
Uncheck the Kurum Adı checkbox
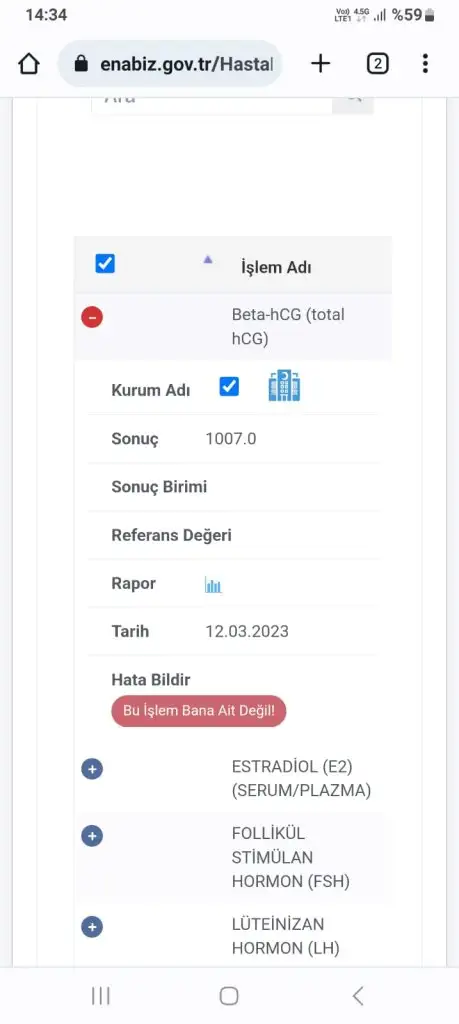pos(229,387)
